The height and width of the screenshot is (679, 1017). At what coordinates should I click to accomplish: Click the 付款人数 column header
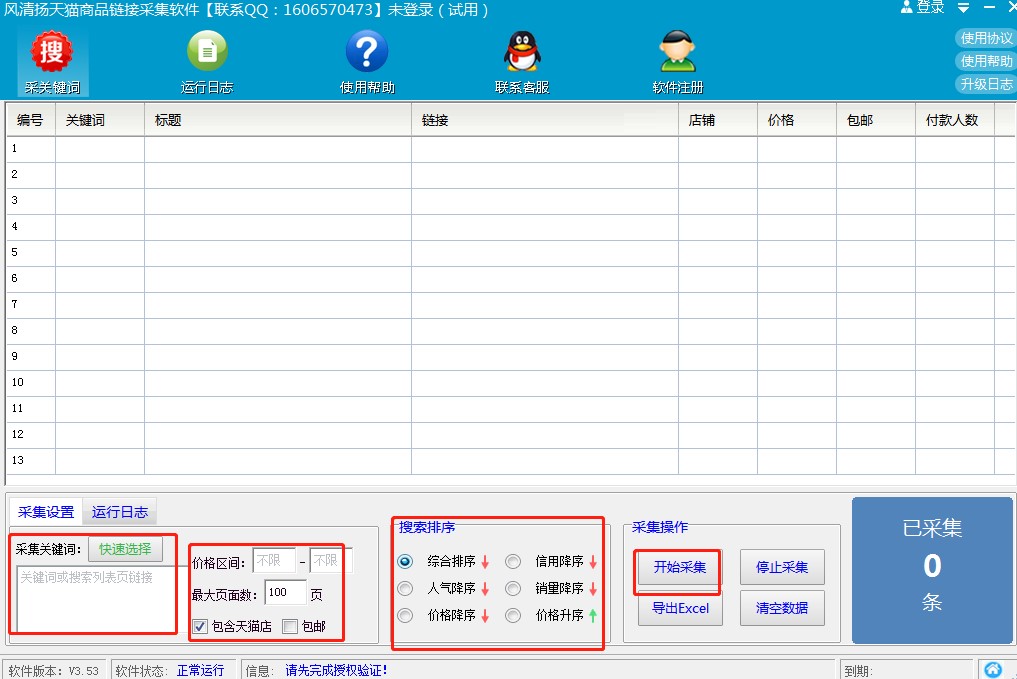coord(955,120)
